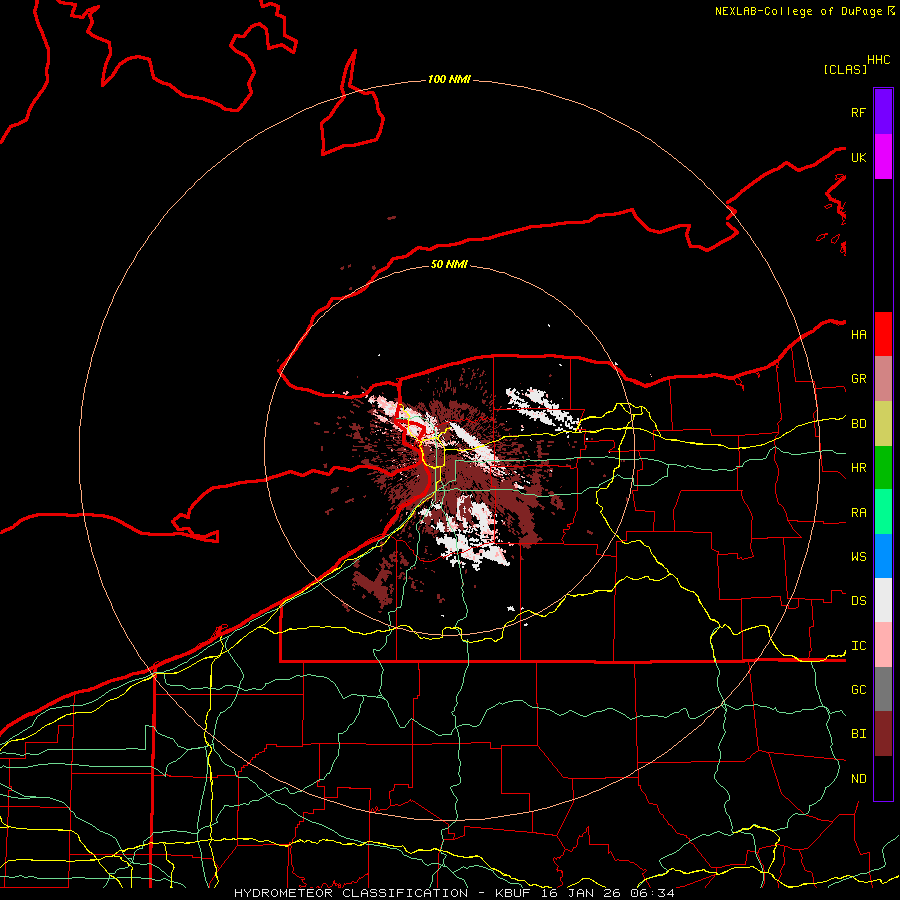
Task: Click the ND black legend swatch
Action: [x=883, y=778]
